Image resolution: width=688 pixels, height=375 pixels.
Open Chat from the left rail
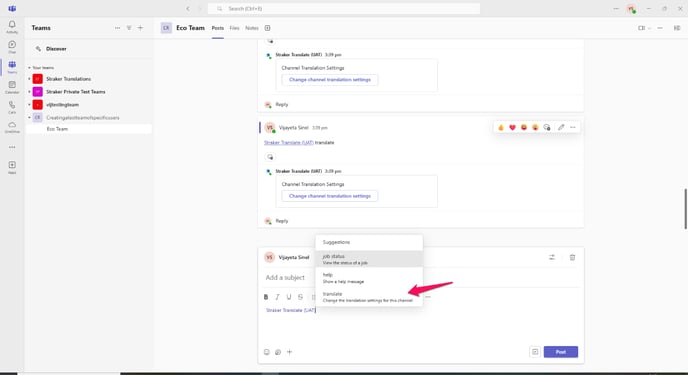pyautogui.click(x=12, y=46)
